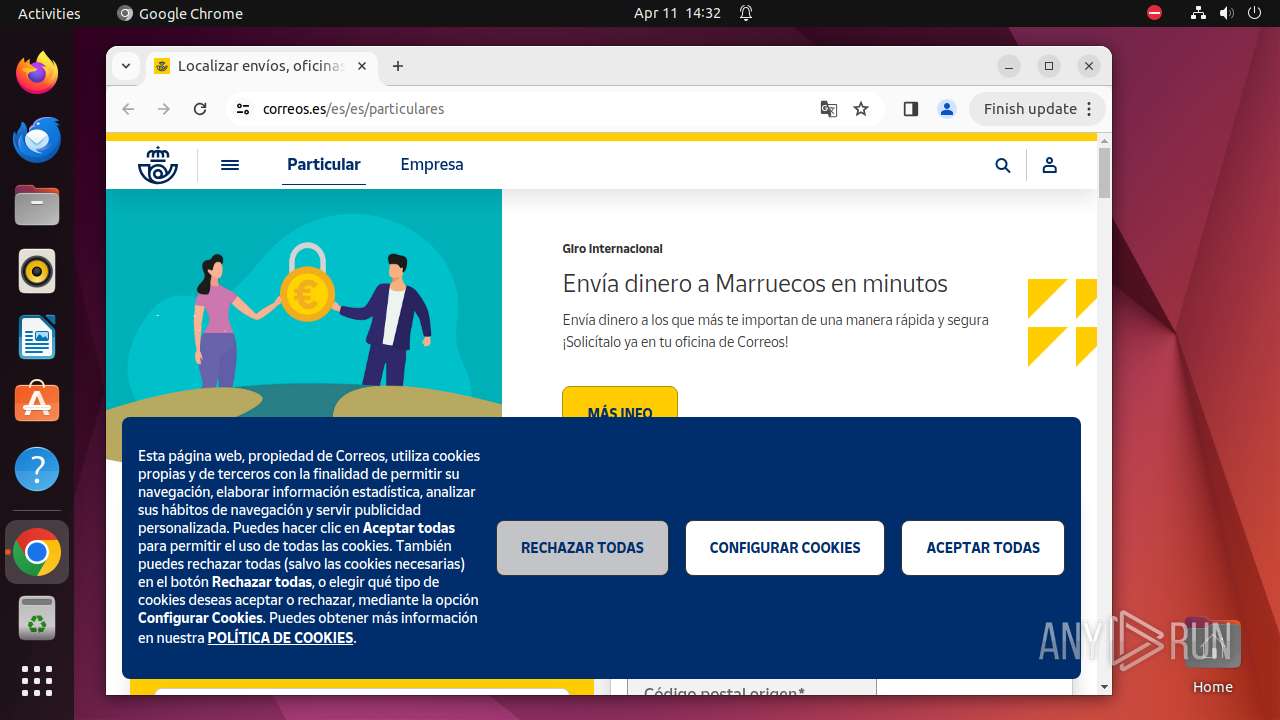Select Google Chrome in the dock

37,552
